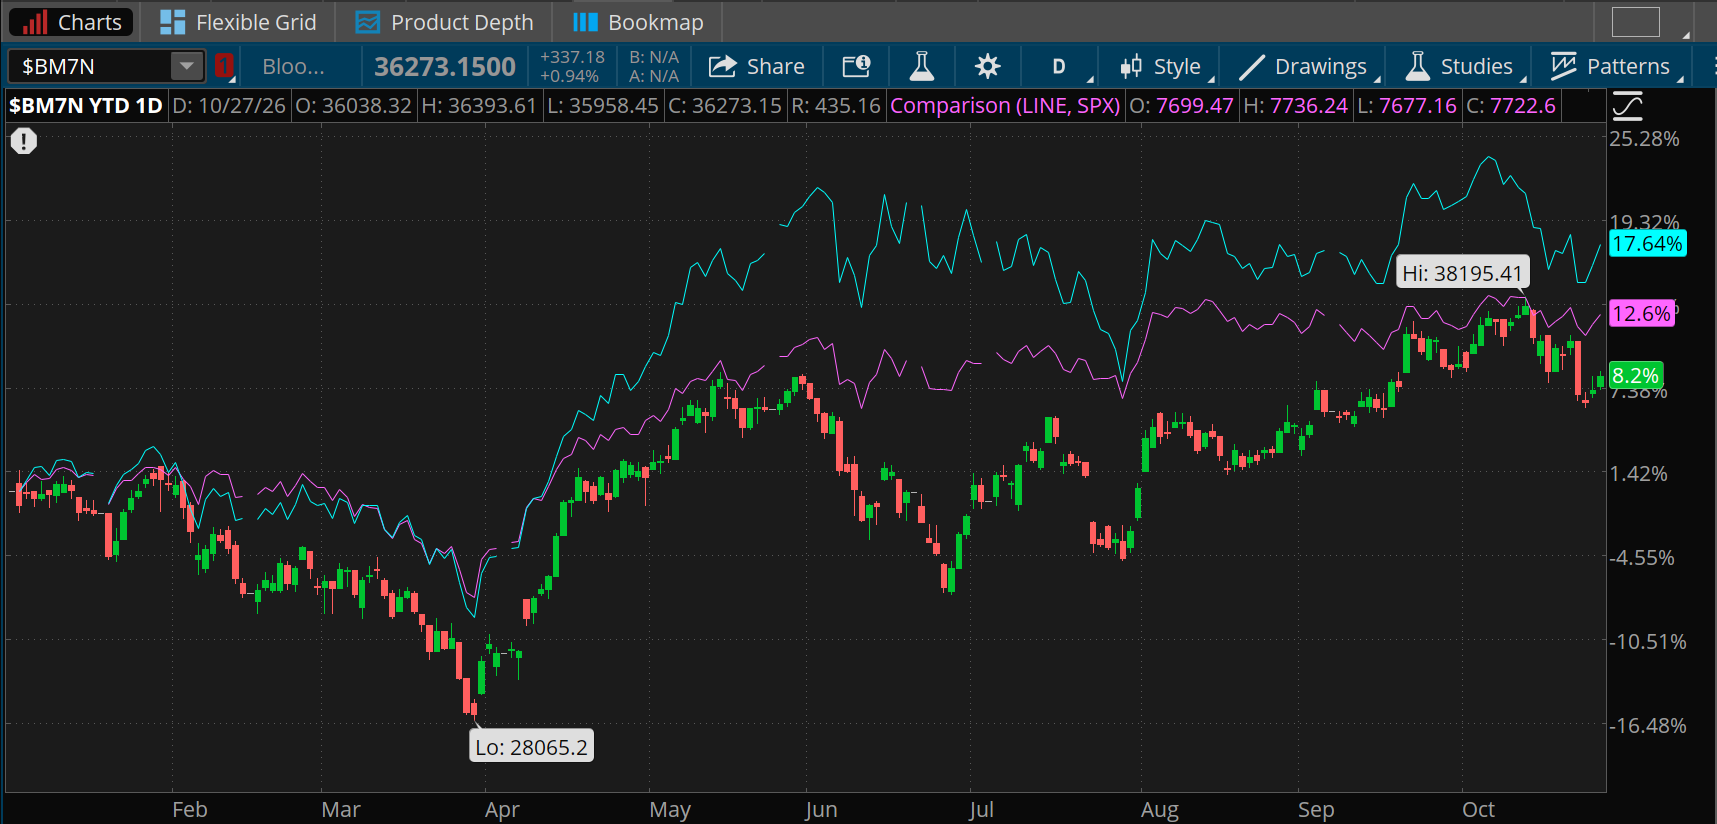
Task: Click the Bookmap tab icon
Action: tap(585, 22)
